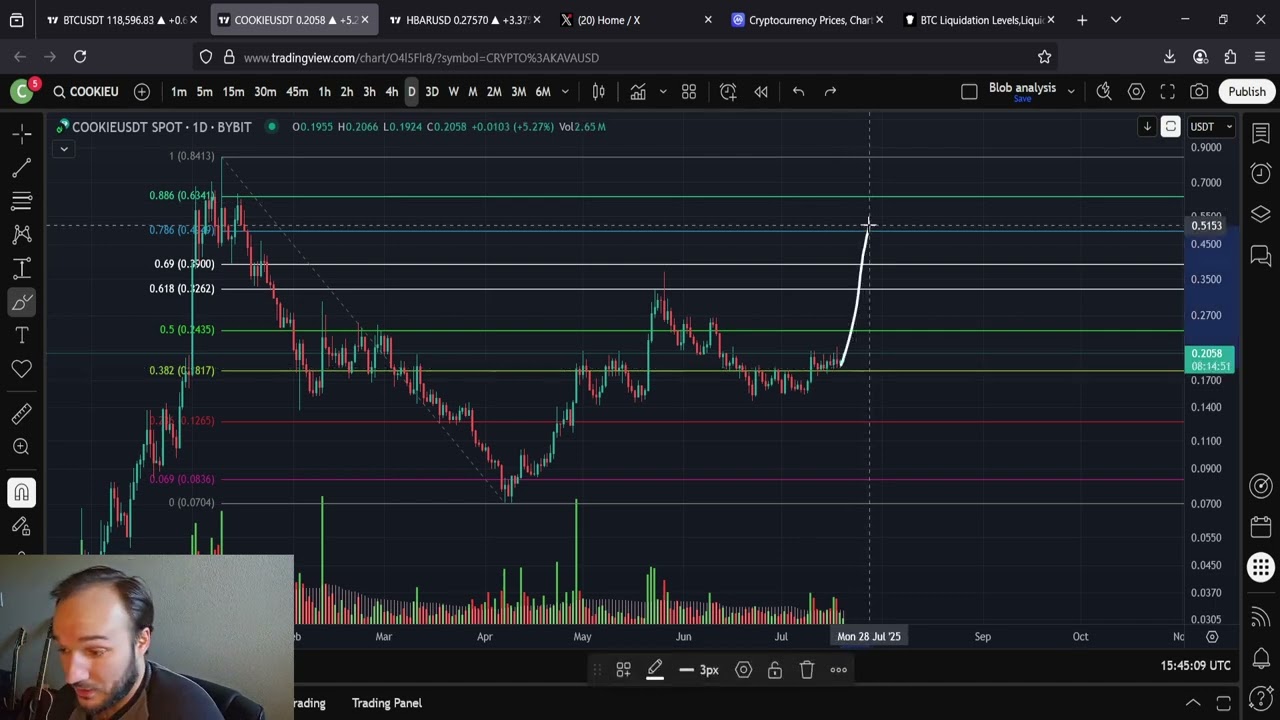Collapse the chart legend chevron
The image size is (1280, 720).
[x=64, y=149]
